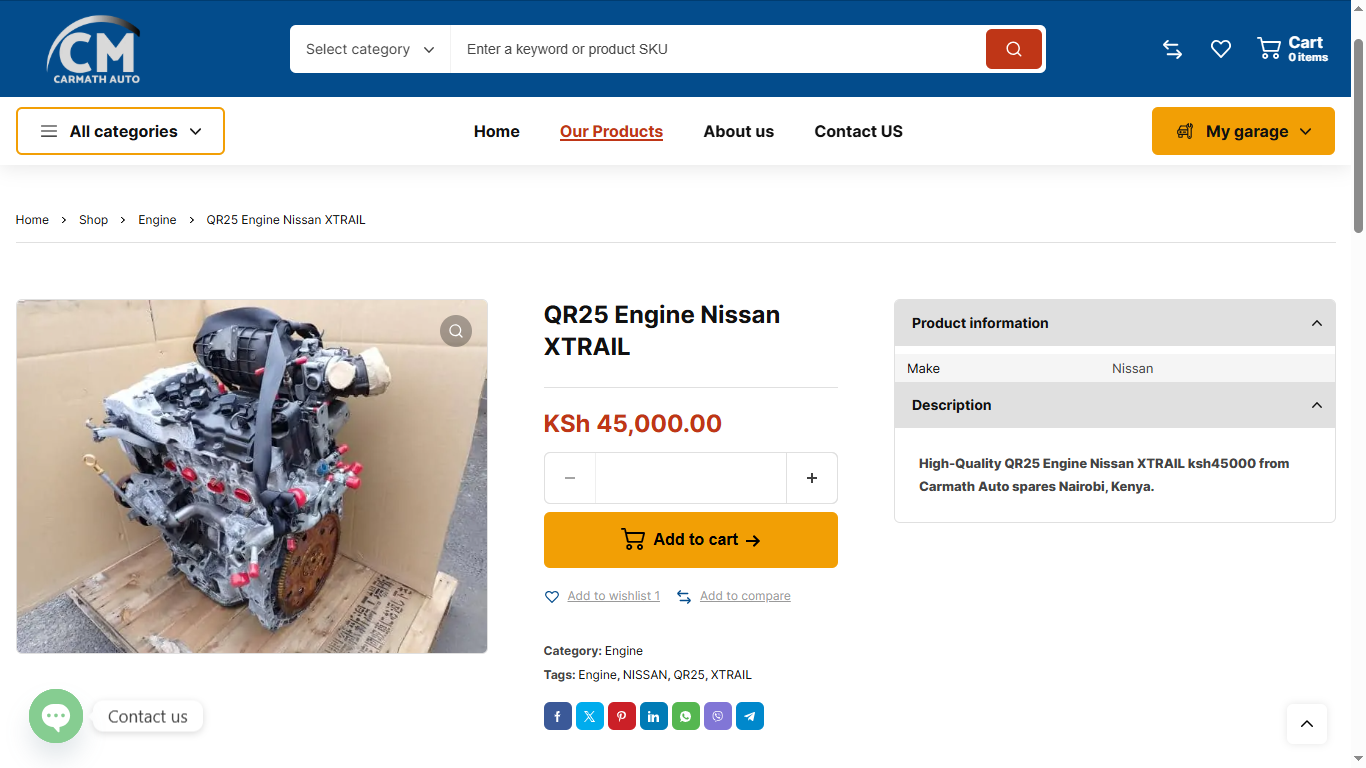The image size is (1366, 768).
Task: Share product on Facebook
Action: click(558, 716)
